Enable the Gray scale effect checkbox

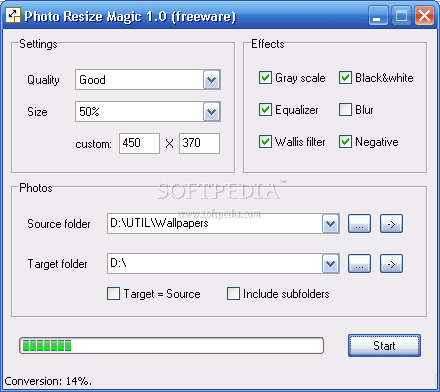(x=265, y=78)
